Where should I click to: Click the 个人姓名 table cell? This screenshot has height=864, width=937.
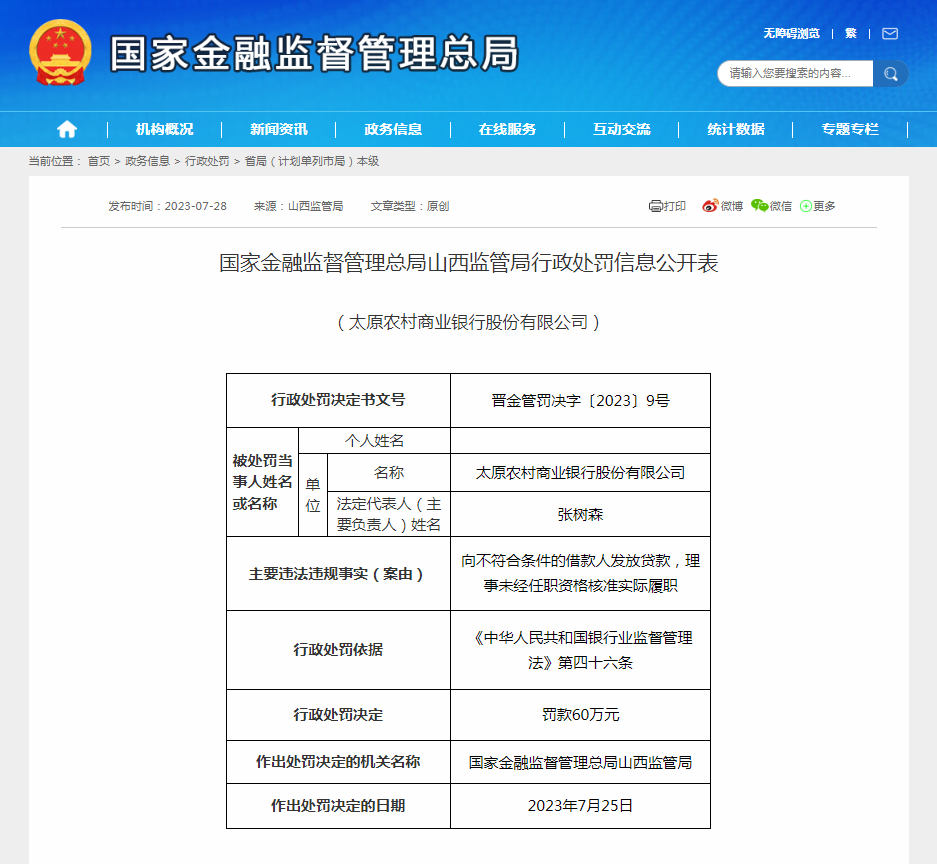374,440
